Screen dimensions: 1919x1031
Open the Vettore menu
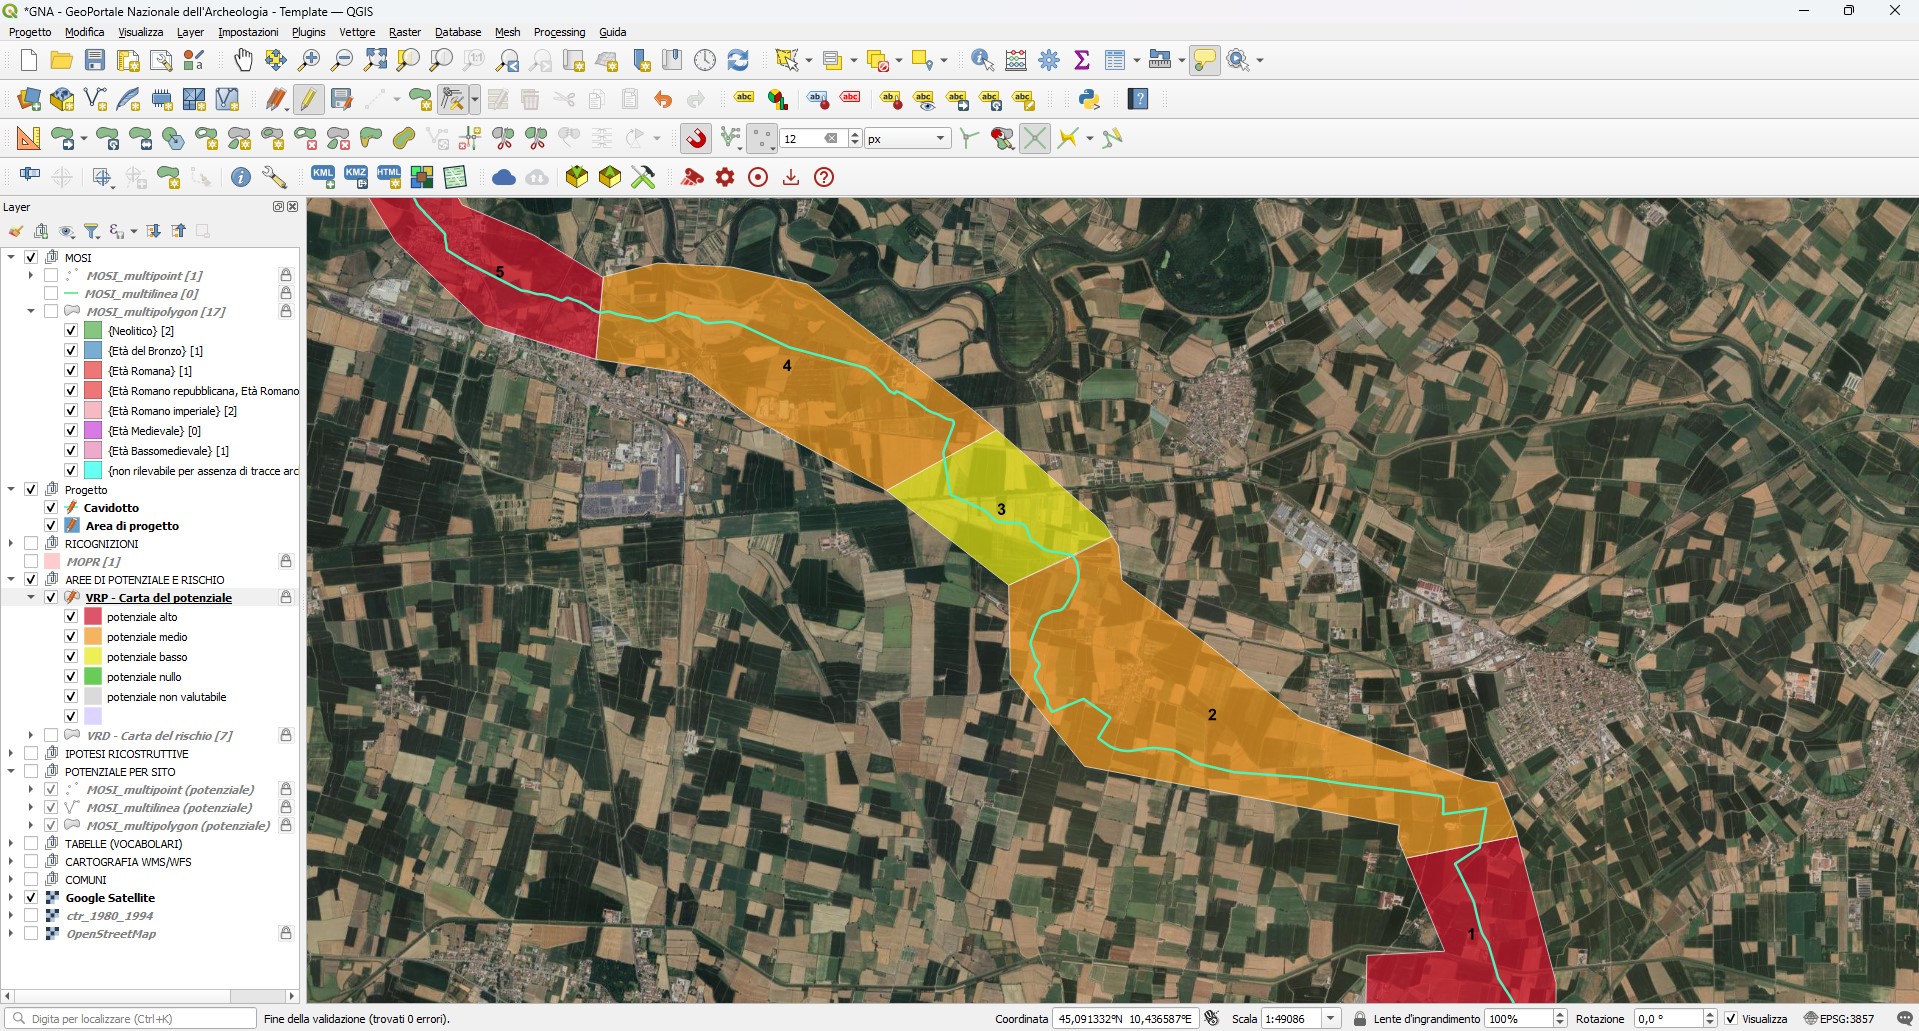[357, 32]
